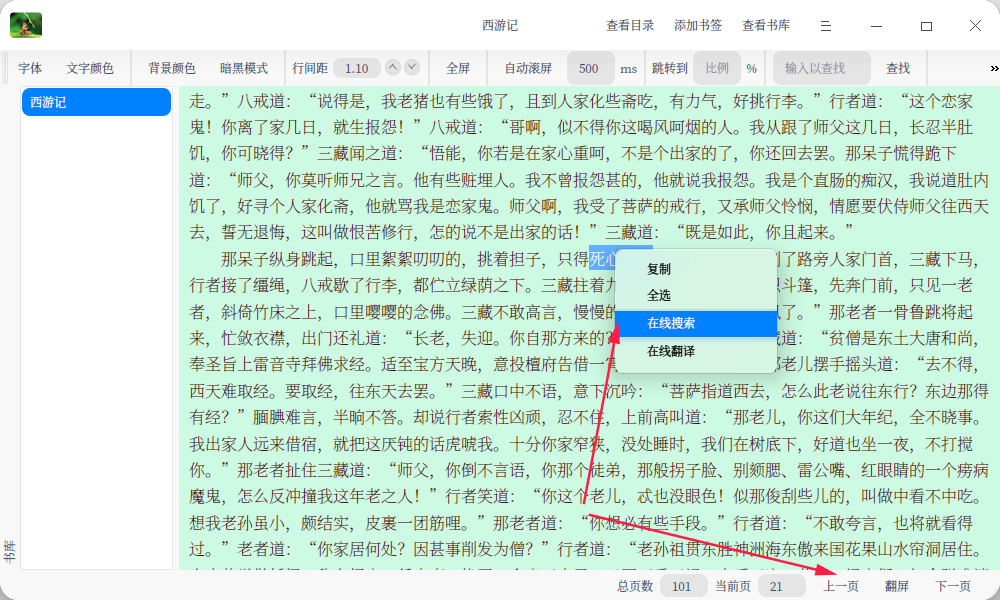The image size is (1000, 600).
Task: Click the app logo icon
Action: coord(26,26)
